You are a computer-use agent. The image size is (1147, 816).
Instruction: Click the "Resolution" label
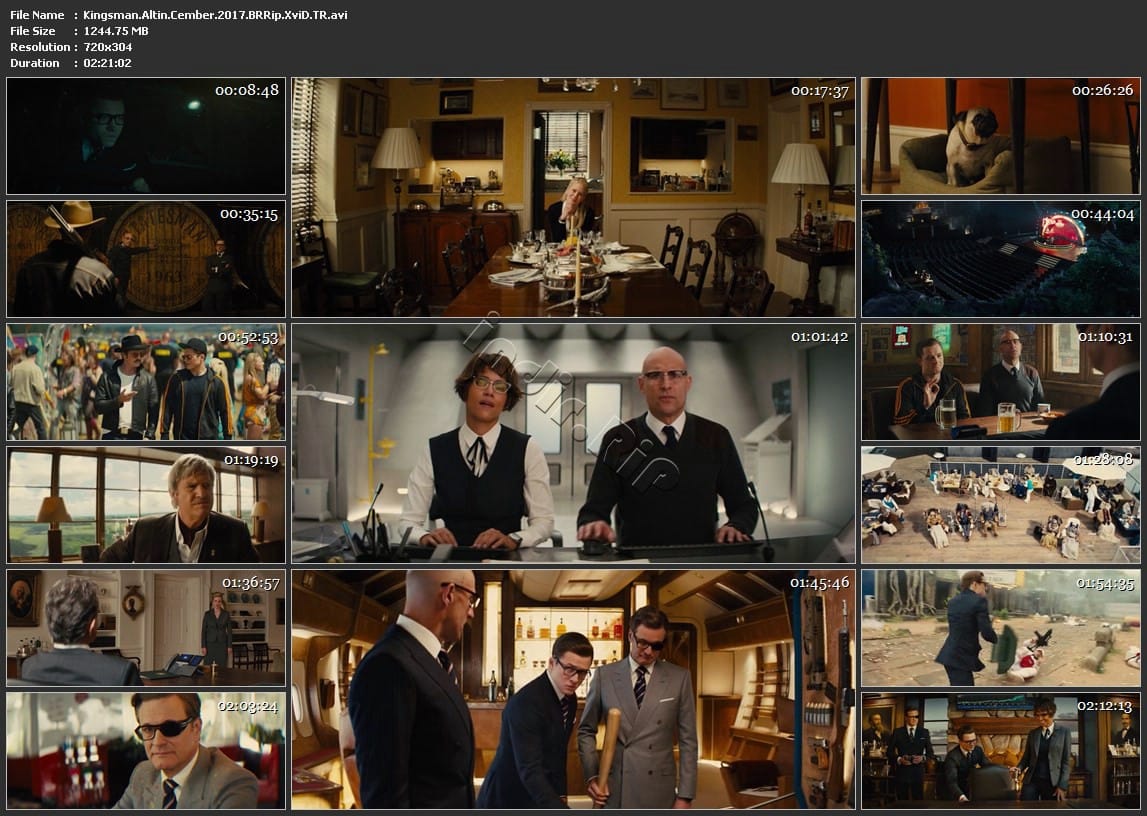click(40, 47)
